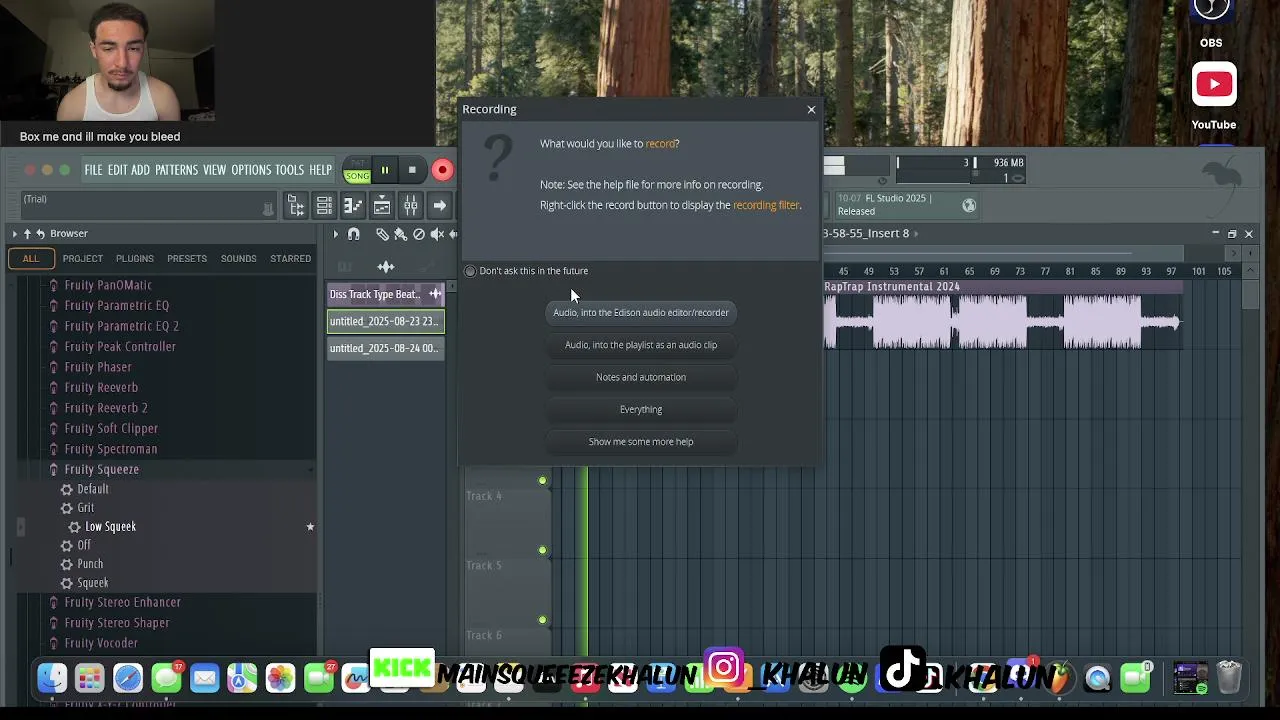Open the PATTERNS menu
The image size is (1280, 720).
[176, 170]
